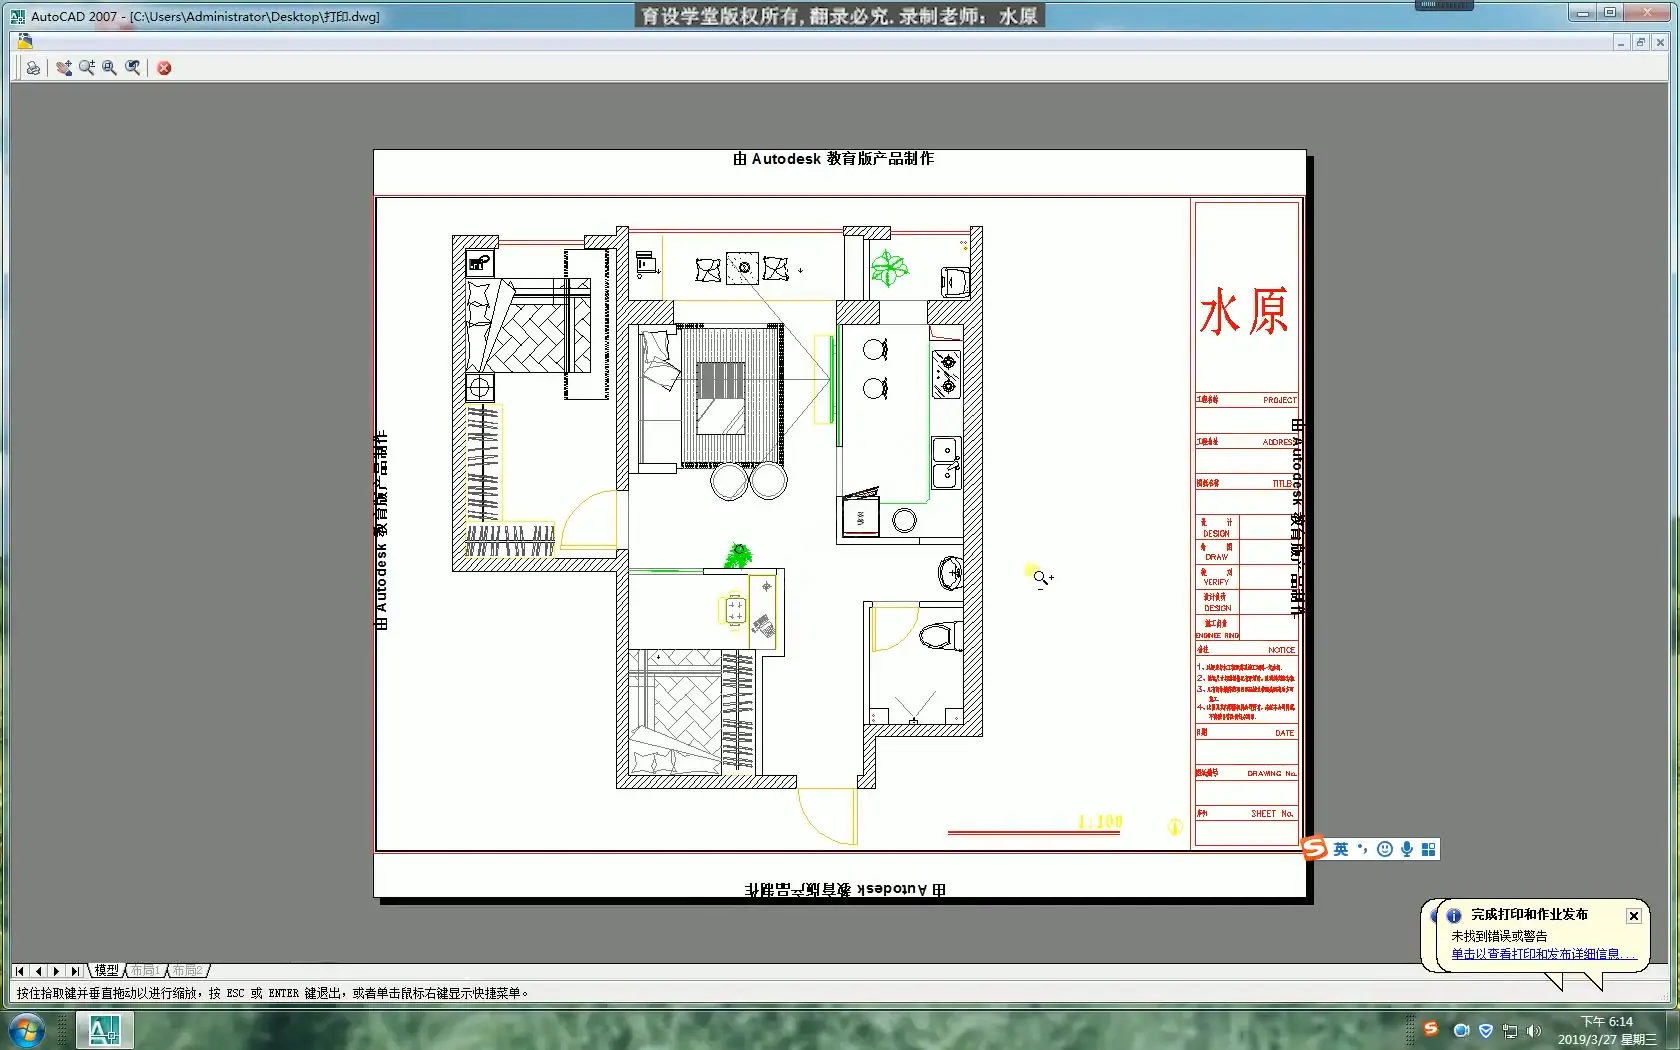Click the Zoom Original tool icon
1680x1050 pixels.
(132, 68)
